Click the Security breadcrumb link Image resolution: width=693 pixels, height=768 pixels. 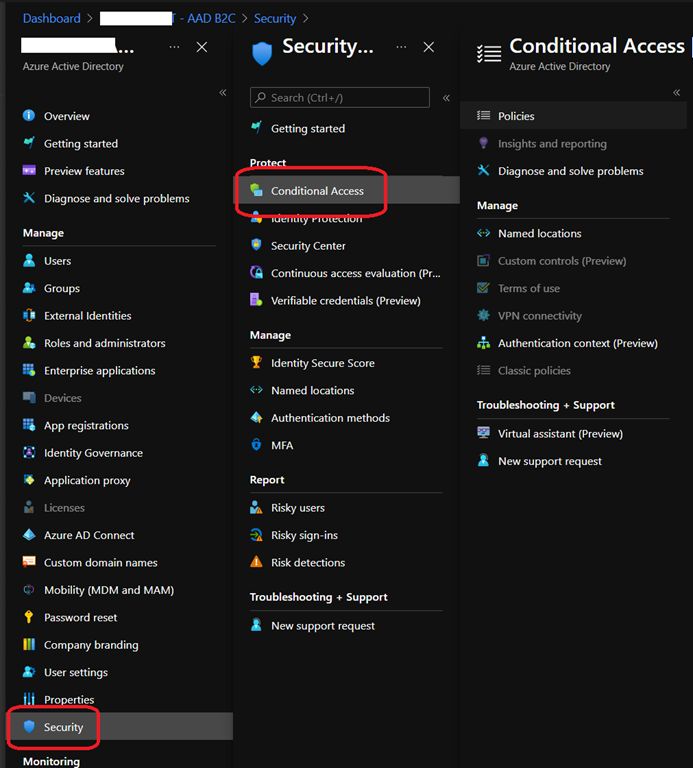pos(275,19)
